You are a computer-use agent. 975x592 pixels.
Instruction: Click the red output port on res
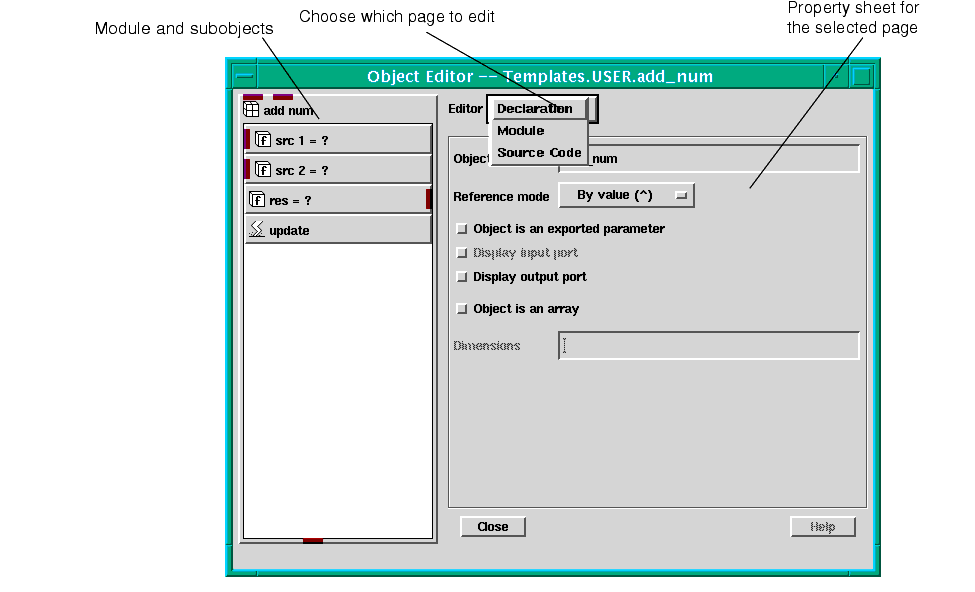(428, 199)
